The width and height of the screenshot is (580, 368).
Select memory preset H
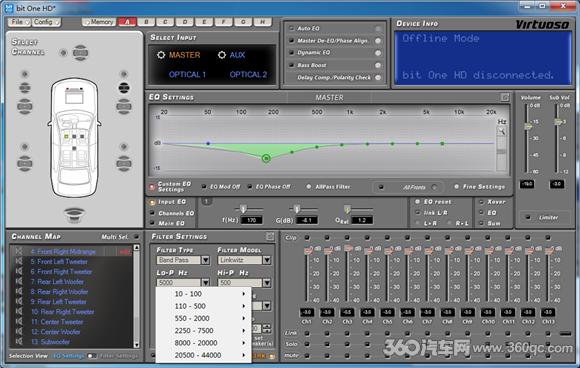pos(262,22)
